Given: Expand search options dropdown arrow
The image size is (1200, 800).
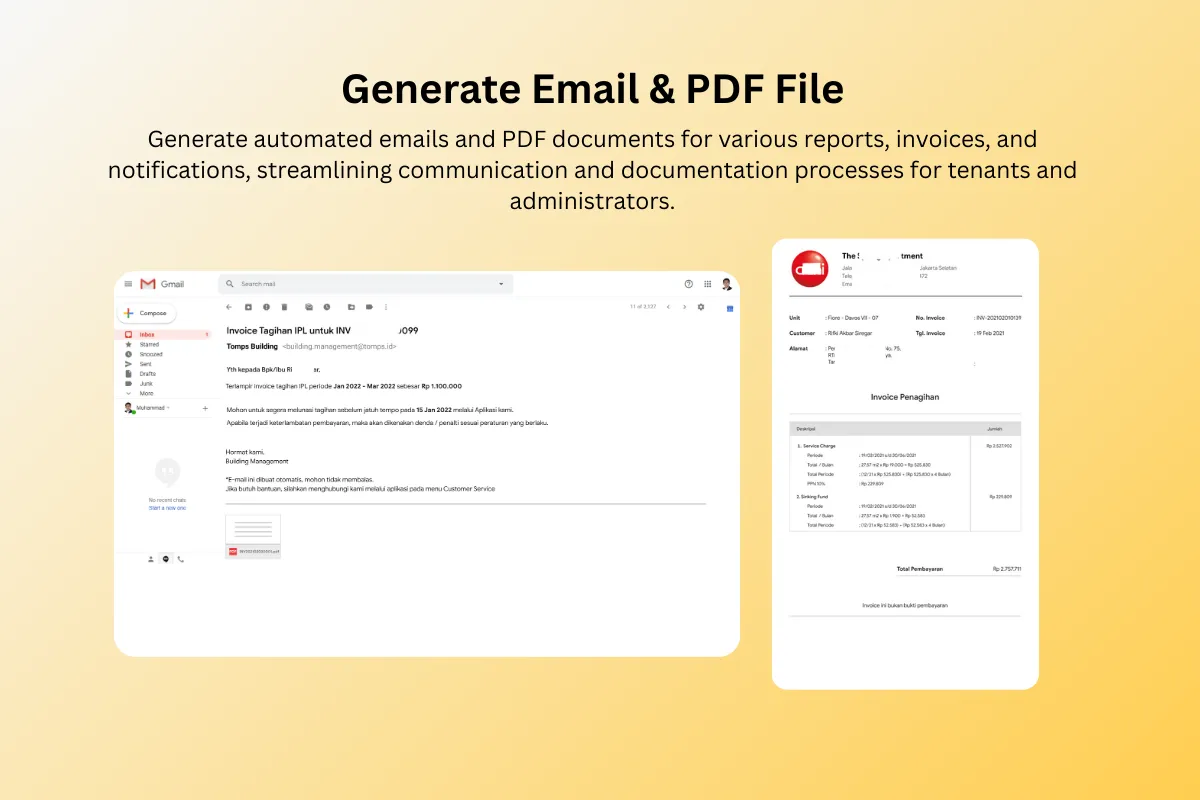Looking at the screenshot, I should [x=501, y=284].
